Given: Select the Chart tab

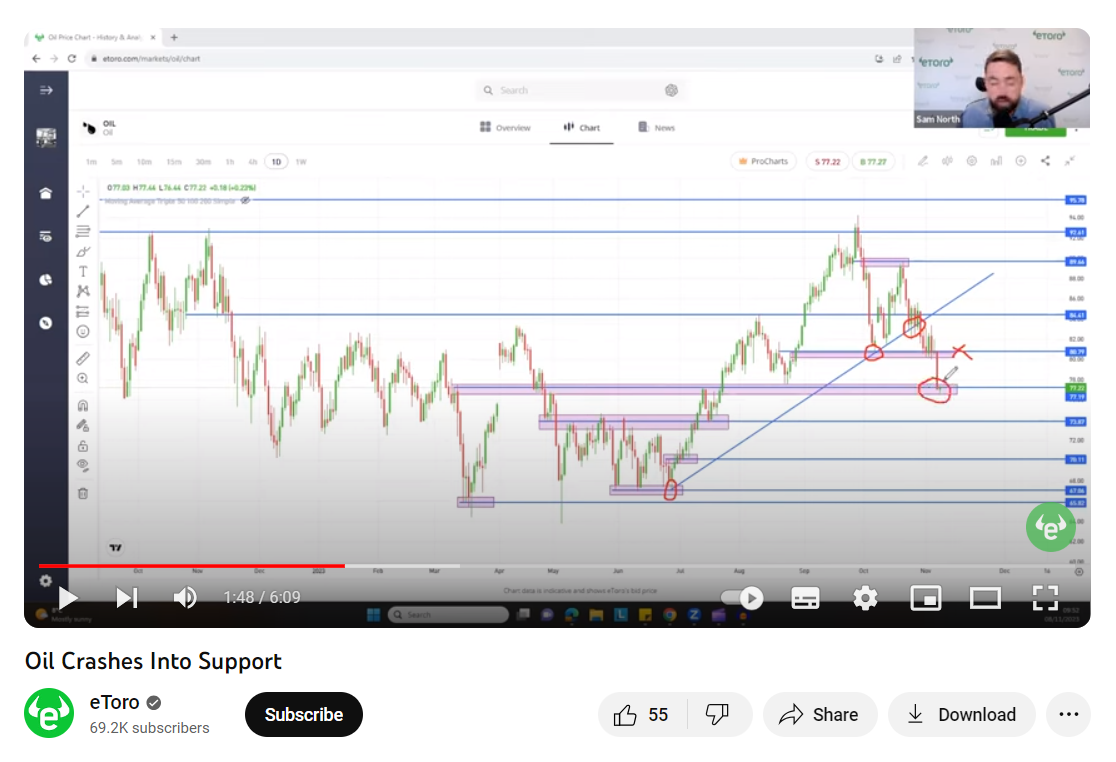Looking at the screenshot, I should click(x=581, y=127).
